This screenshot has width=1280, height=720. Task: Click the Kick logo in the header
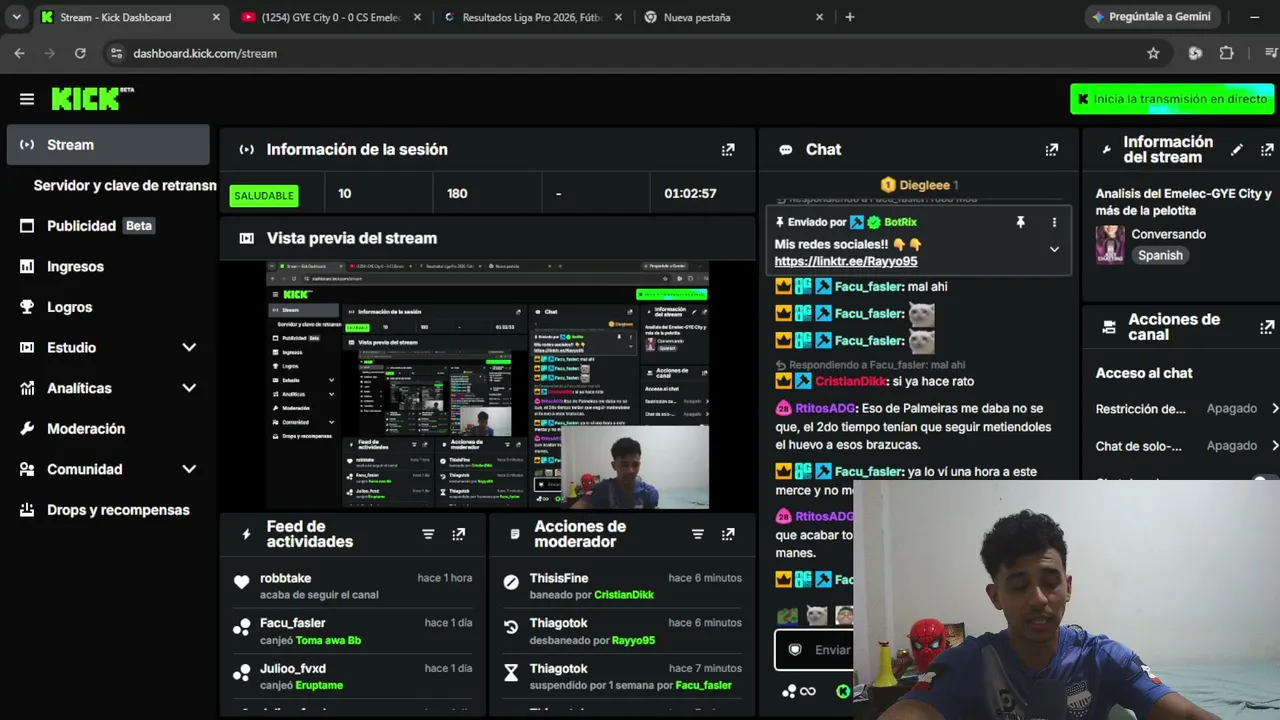tap(92, 98)
